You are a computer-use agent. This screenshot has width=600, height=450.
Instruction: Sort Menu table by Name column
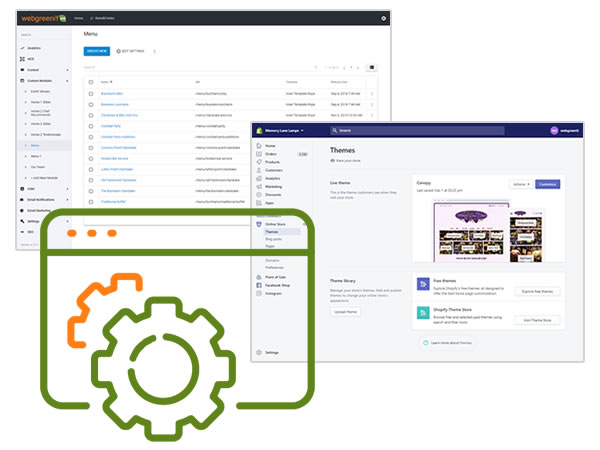coord(106,82)
